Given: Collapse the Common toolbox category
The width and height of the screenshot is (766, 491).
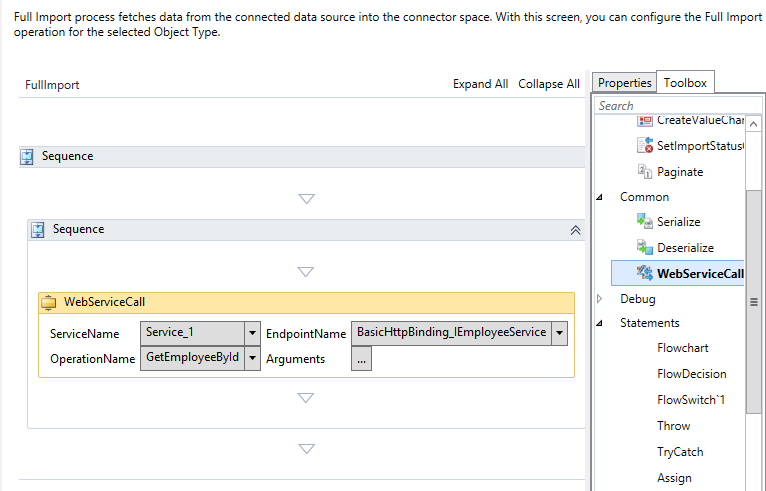Looking at the screenshot, I should tap(600, 197).
